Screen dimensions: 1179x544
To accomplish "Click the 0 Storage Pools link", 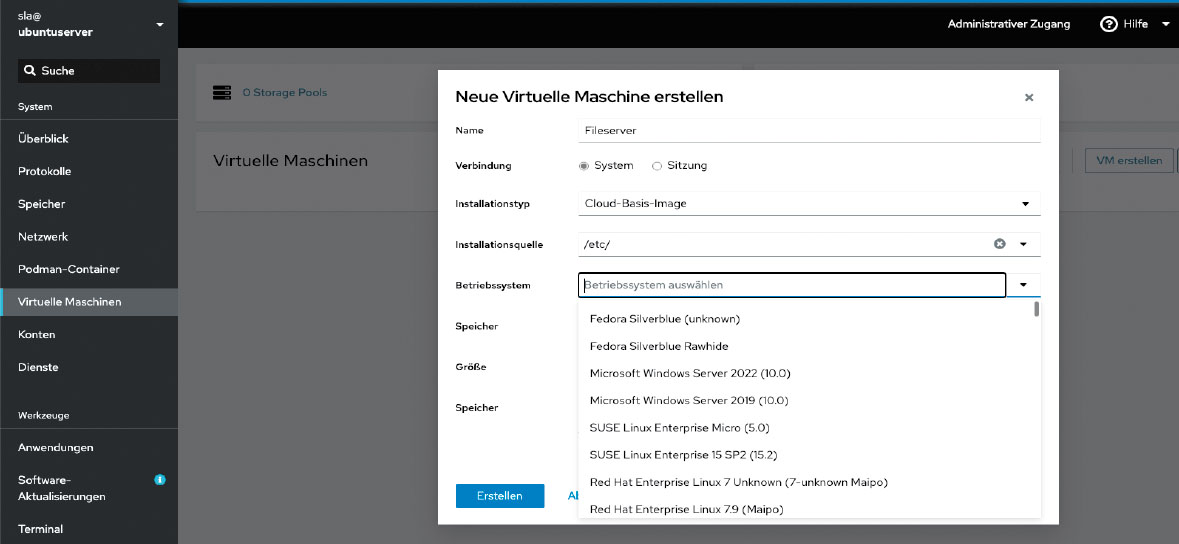I will [x=284, y=93].
